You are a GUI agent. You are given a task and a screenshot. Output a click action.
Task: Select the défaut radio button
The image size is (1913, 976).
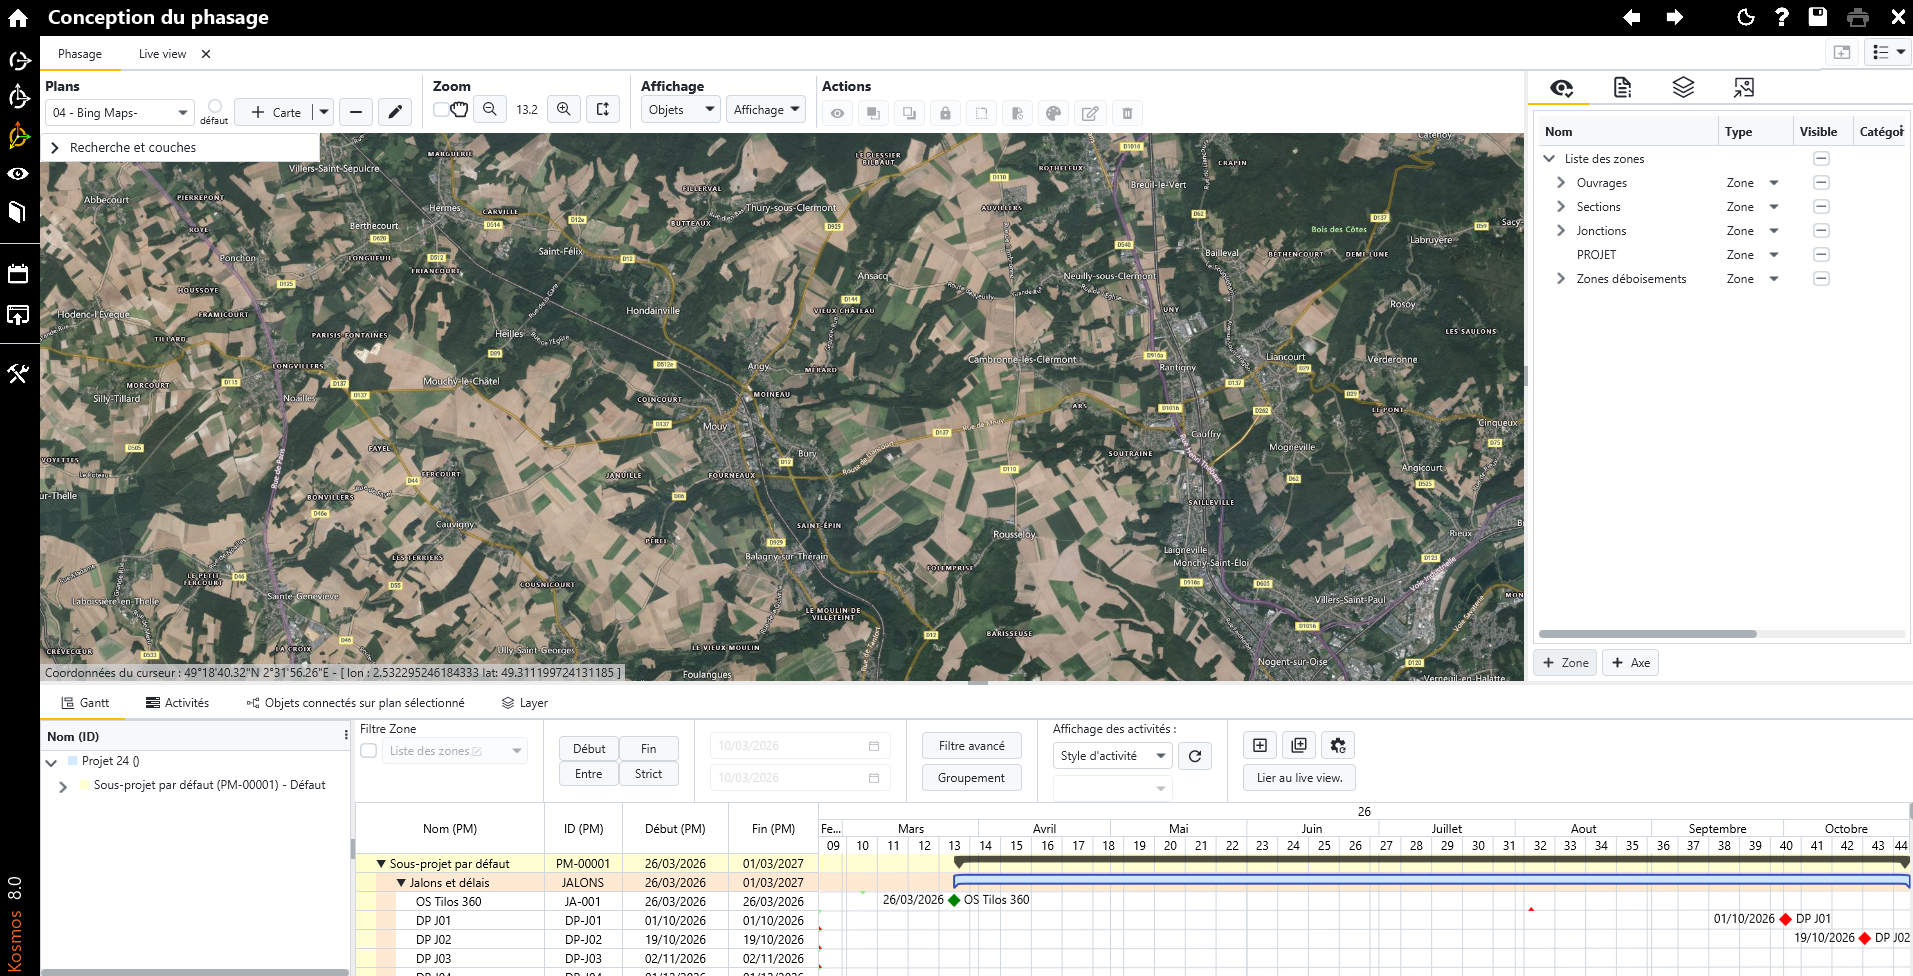(215, 107)
